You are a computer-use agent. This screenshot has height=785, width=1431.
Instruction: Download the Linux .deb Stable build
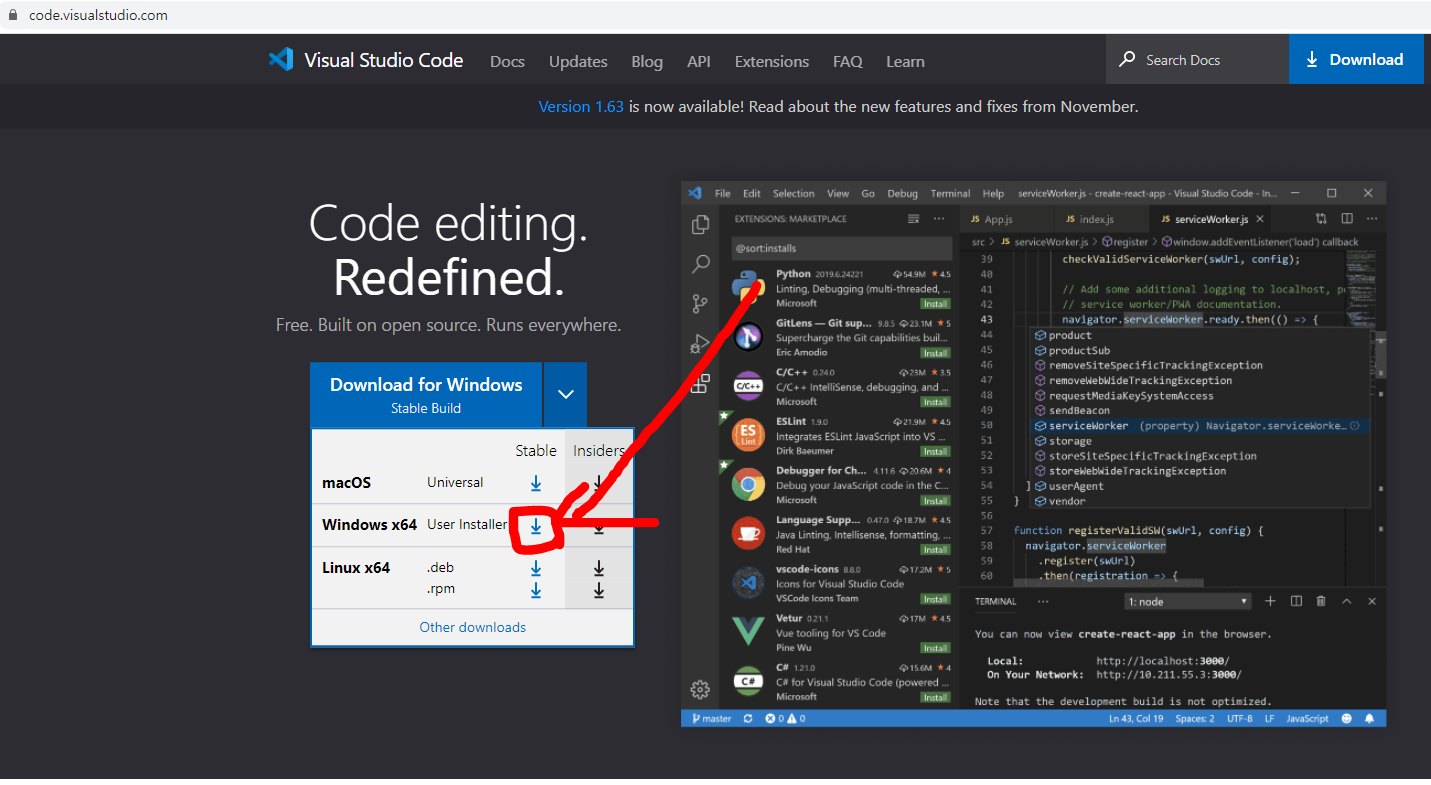coord(536,568)
